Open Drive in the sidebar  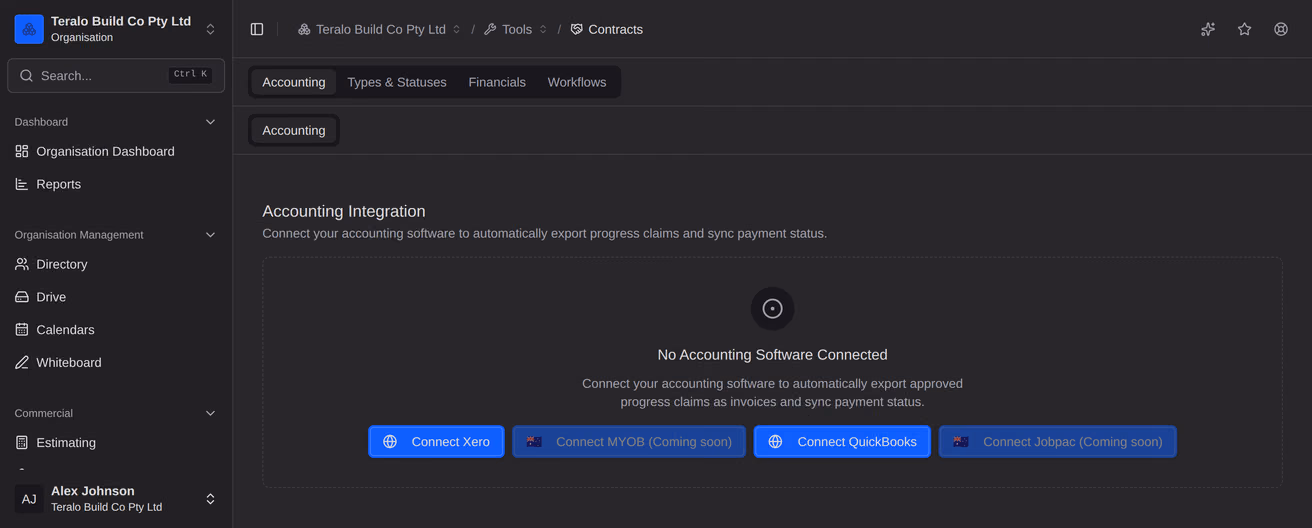115,297
